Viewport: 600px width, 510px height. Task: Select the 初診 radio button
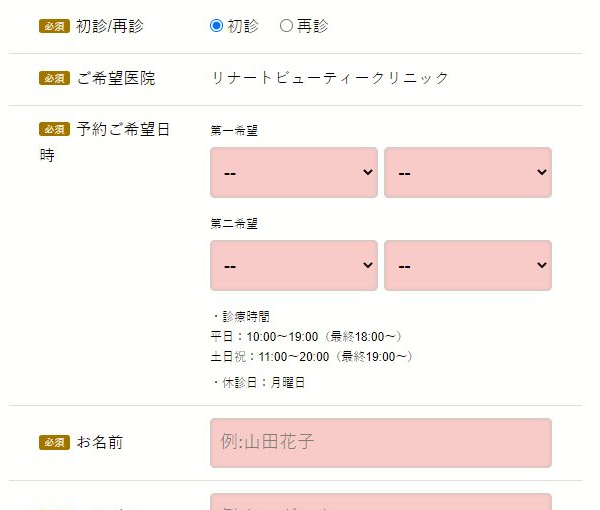[216, 26]
